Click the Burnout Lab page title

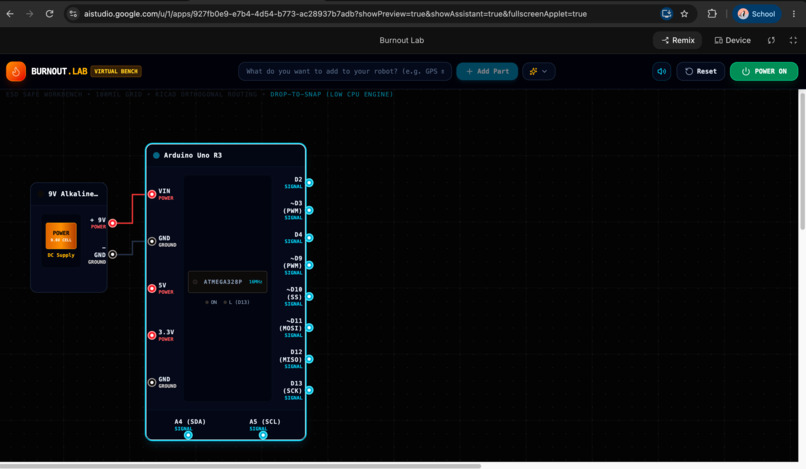point(402,40)
